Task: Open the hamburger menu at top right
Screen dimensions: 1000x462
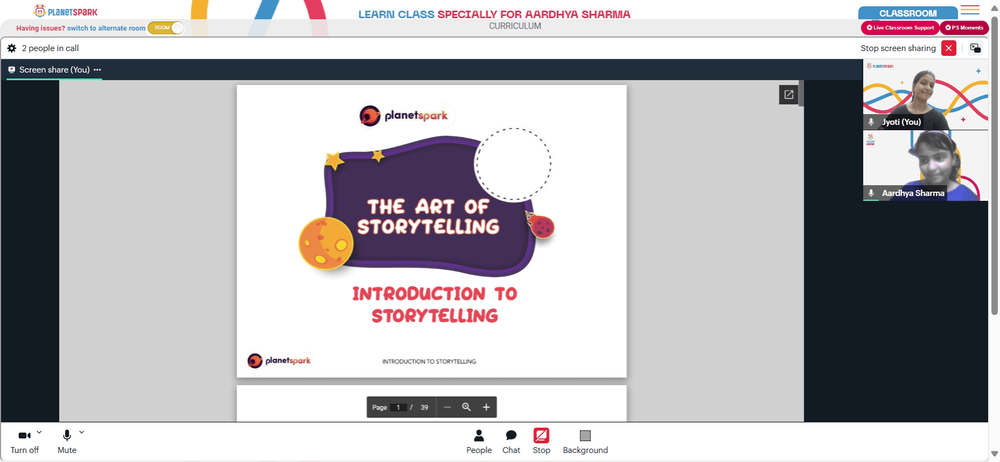Action: click(x=969, y=10)
